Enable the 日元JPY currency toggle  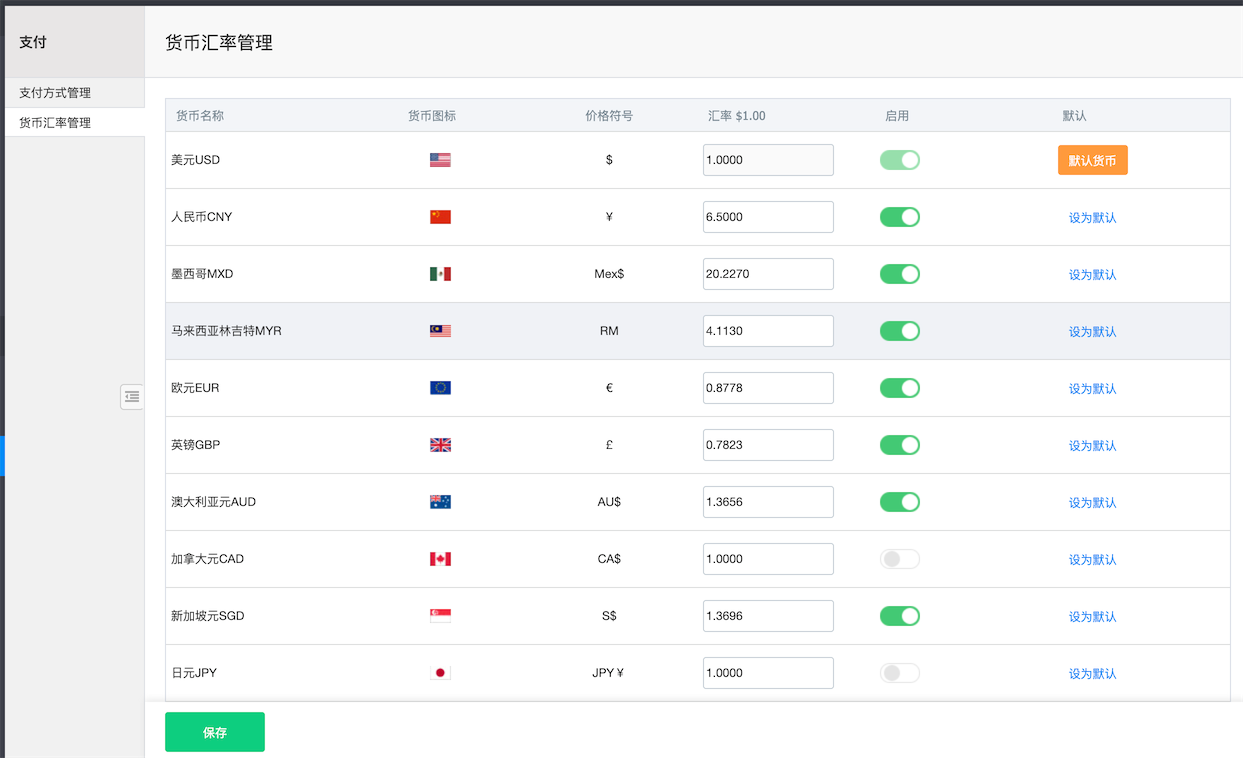[899, 673]
